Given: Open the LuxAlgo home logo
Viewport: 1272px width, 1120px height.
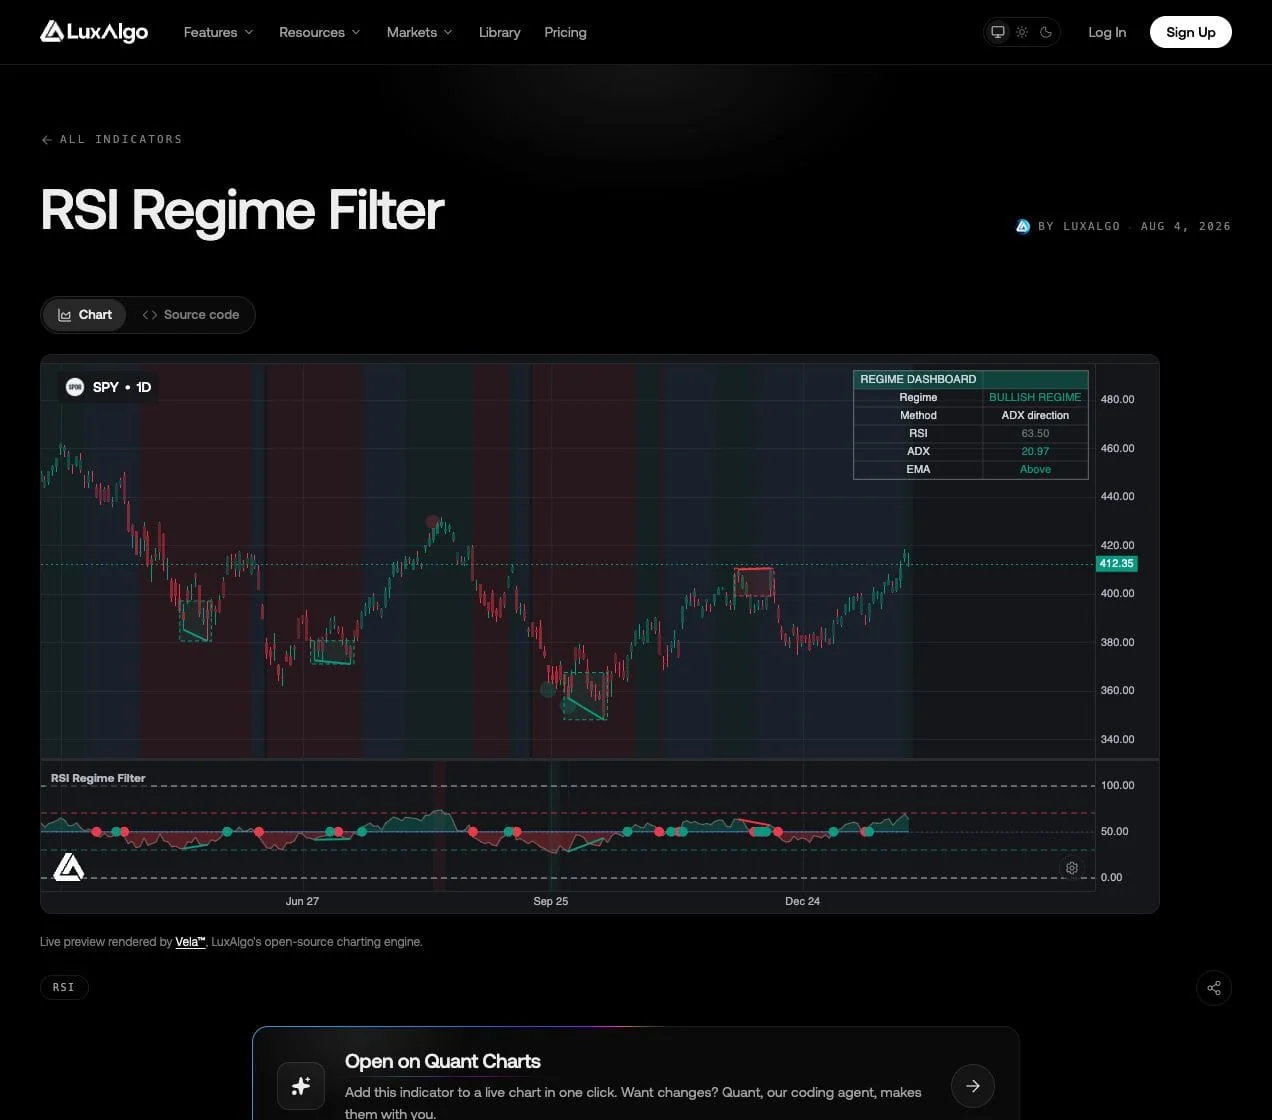Looking at the screenshot, I should 94,32.
